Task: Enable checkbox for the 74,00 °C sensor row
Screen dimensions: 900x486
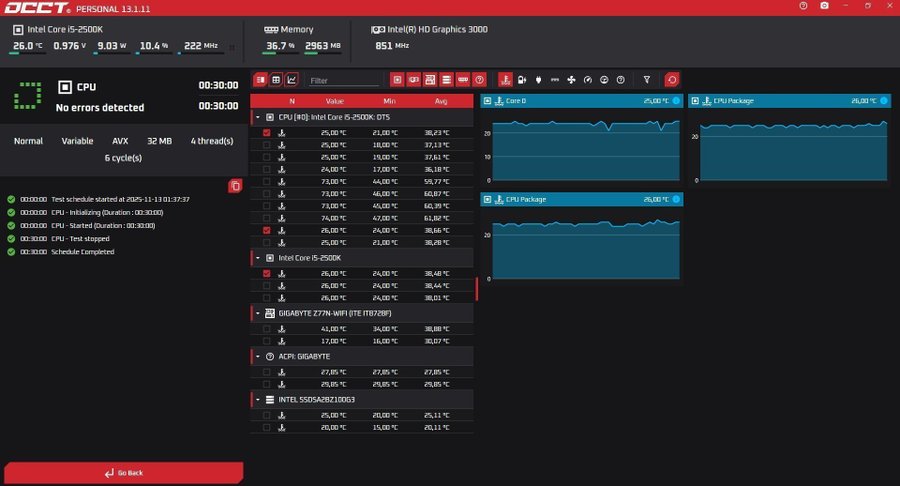Action: pyautogui.click(x=266, y=218)
